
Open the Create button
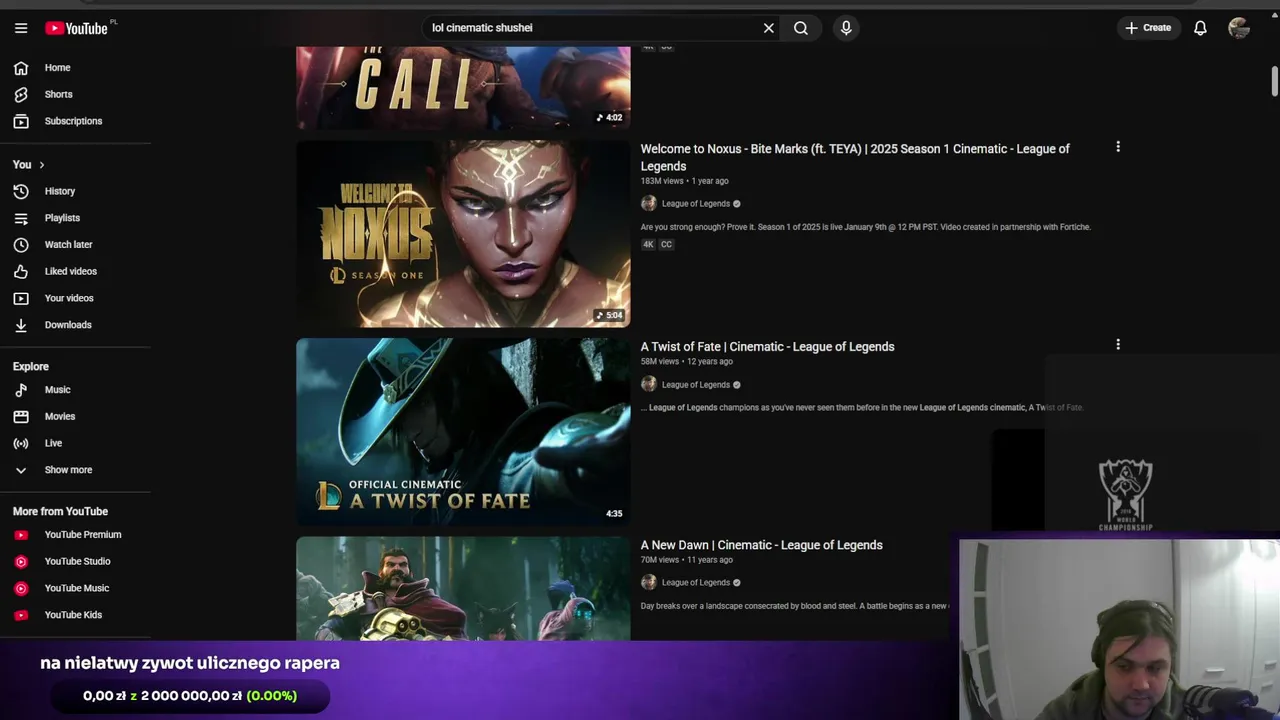(1148, 28)
